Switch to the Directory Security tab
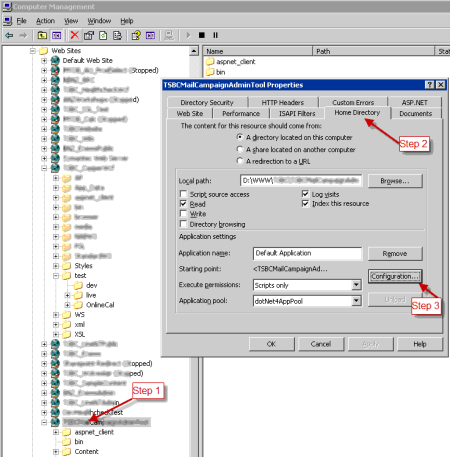 pyautogui.click(x=207, y=102)
